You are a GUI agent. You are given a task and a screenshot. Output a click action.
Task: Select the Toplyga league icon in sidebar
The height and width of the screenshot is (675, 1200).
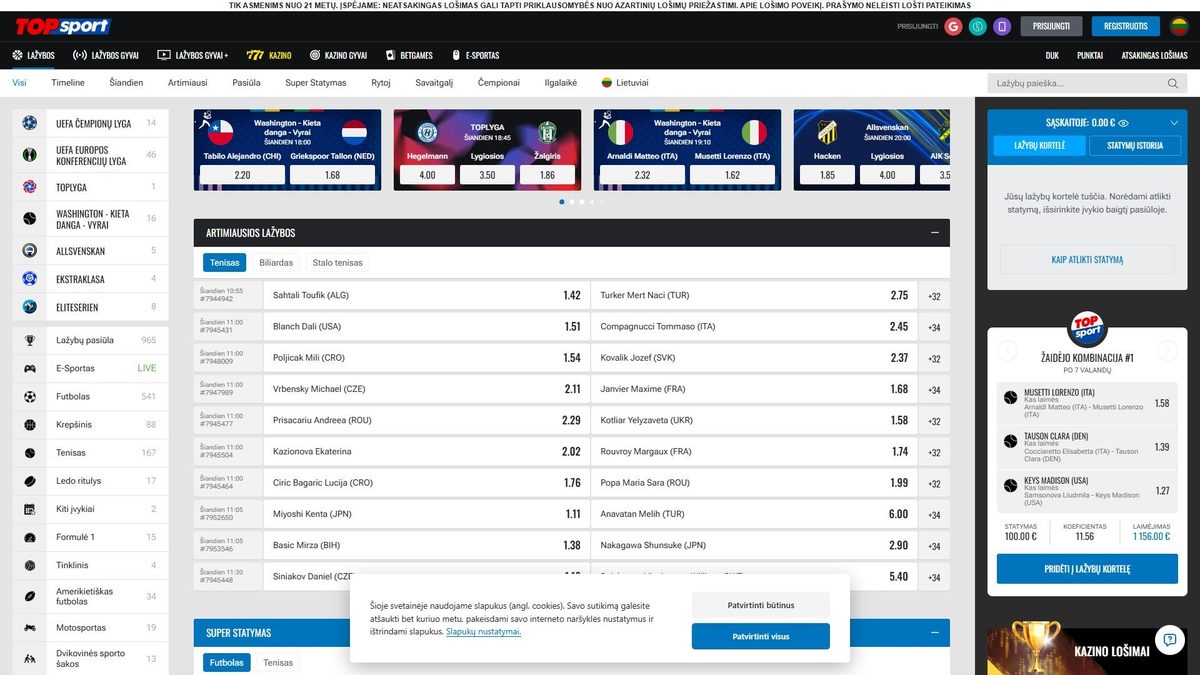29,187
